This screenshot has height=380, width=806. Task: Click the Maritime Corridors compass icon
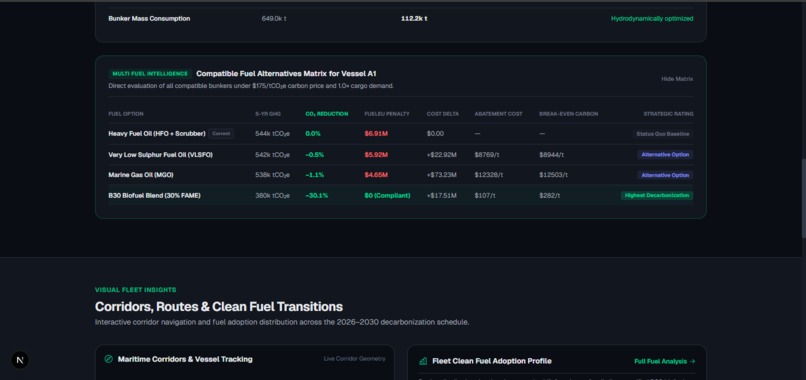pos(108,359)
